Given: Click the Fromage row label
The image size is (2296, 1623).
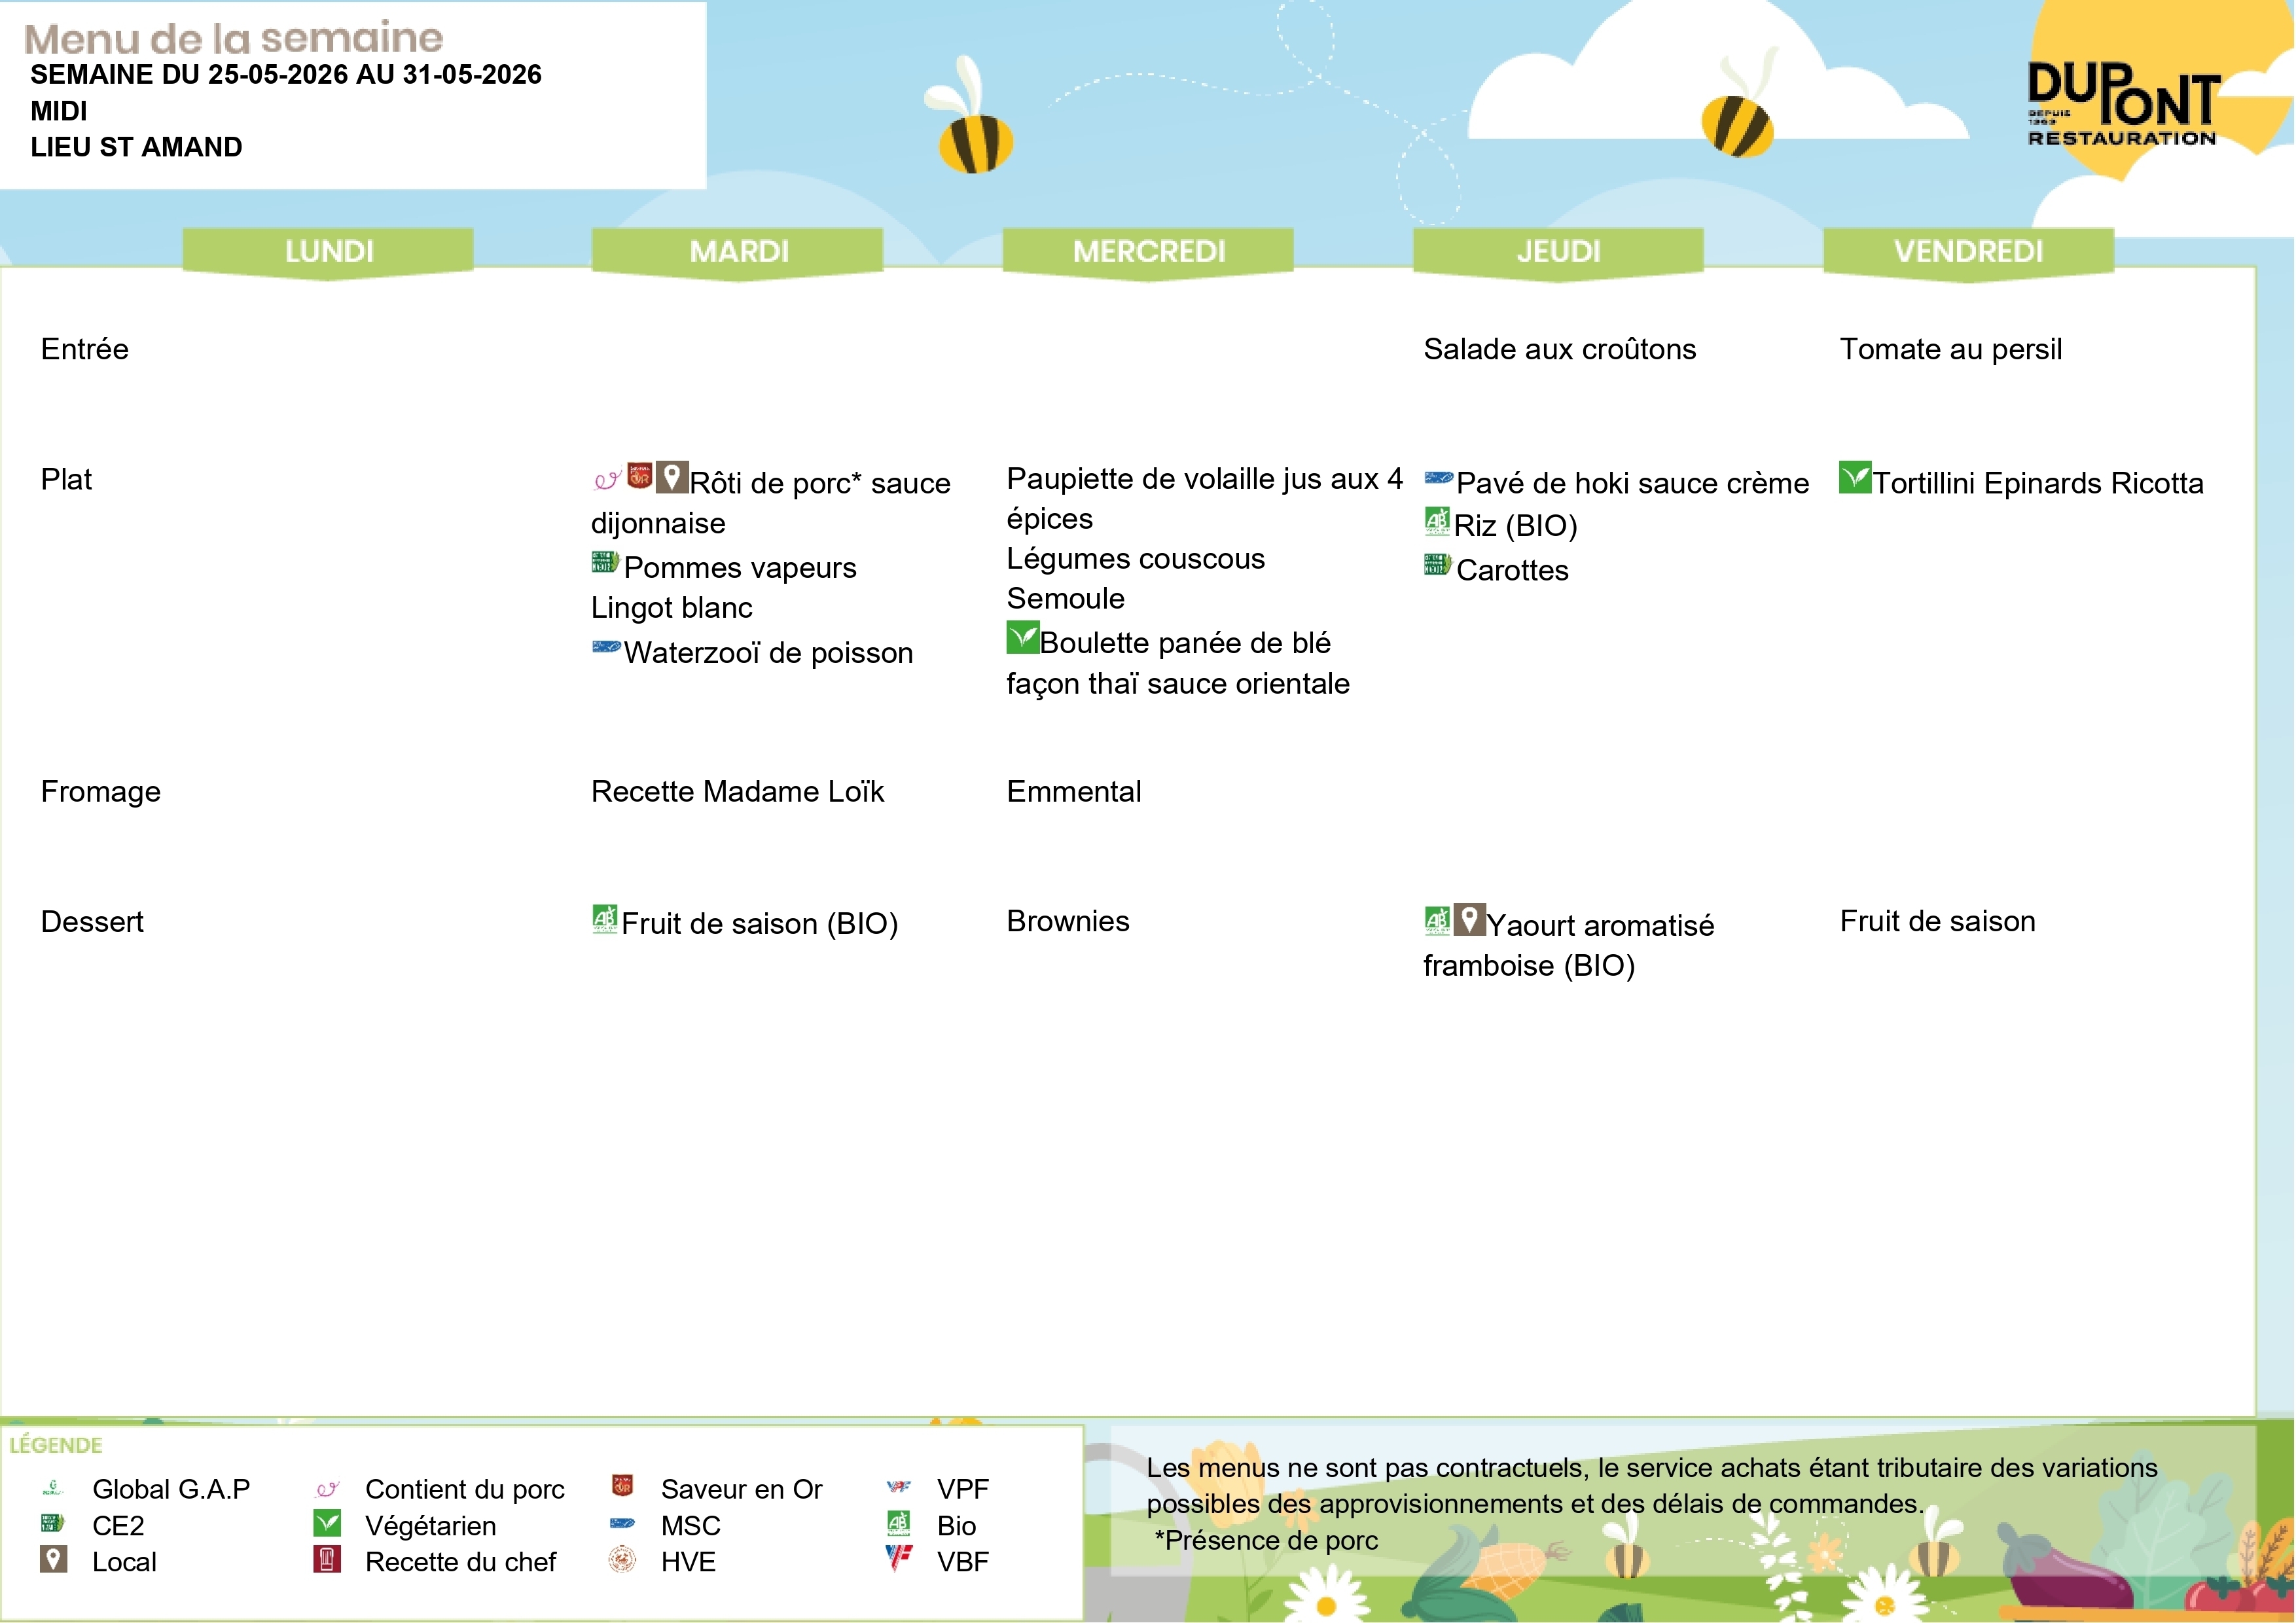Looking at the screenshot, I should tap(101, 792).
